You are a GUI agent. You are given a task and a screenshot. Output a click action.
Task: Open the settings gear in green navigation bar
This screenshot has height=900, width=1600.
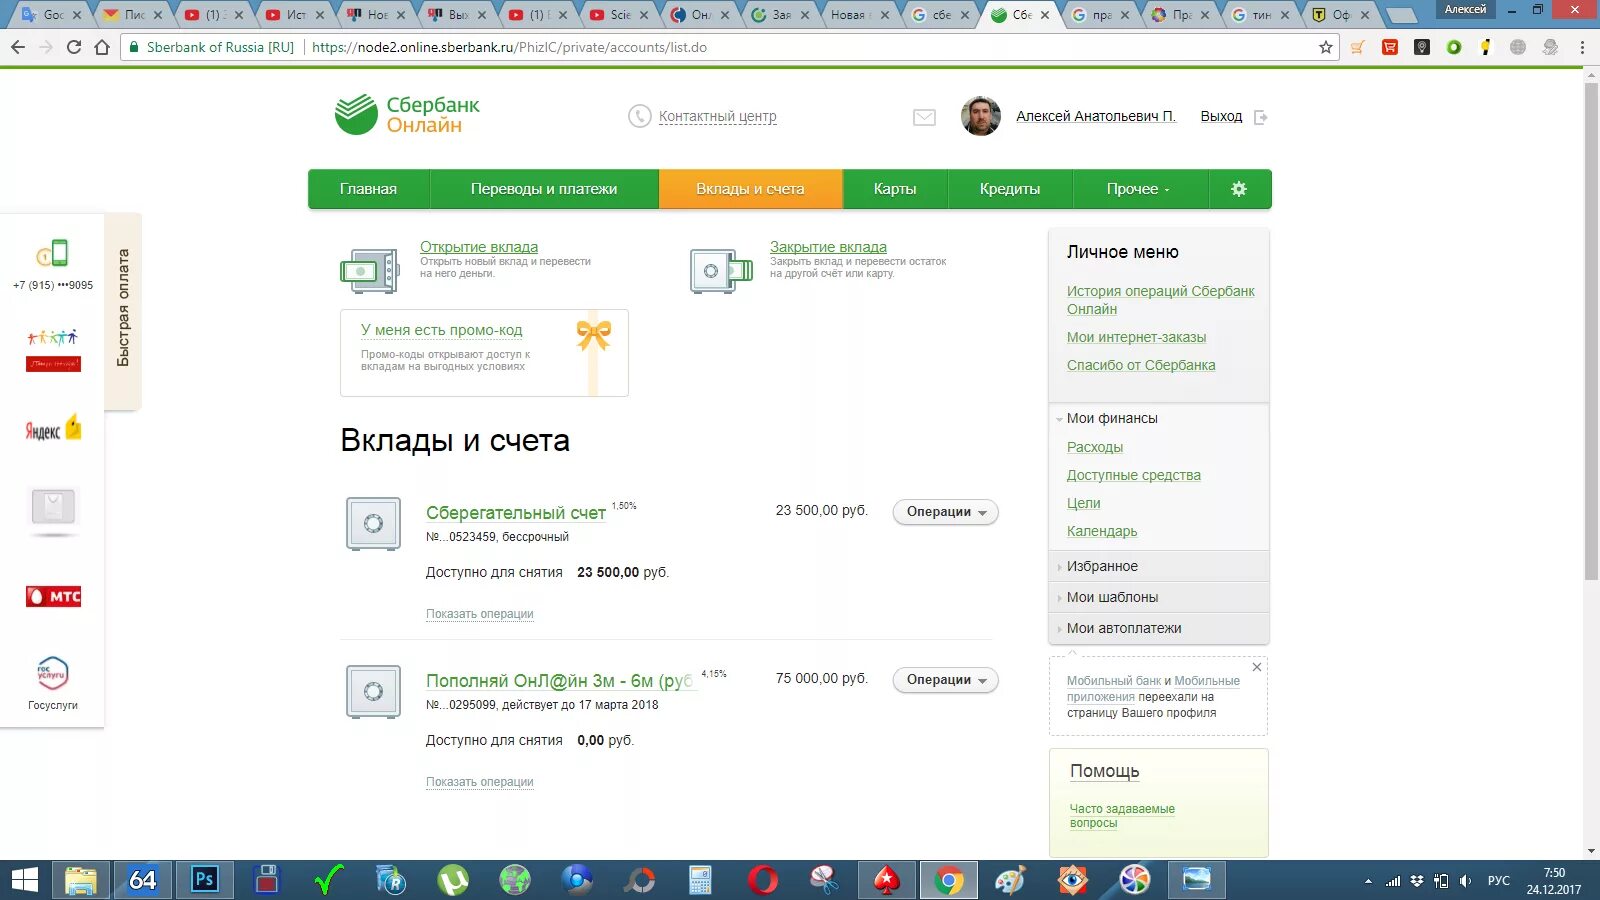point(1239,189)
